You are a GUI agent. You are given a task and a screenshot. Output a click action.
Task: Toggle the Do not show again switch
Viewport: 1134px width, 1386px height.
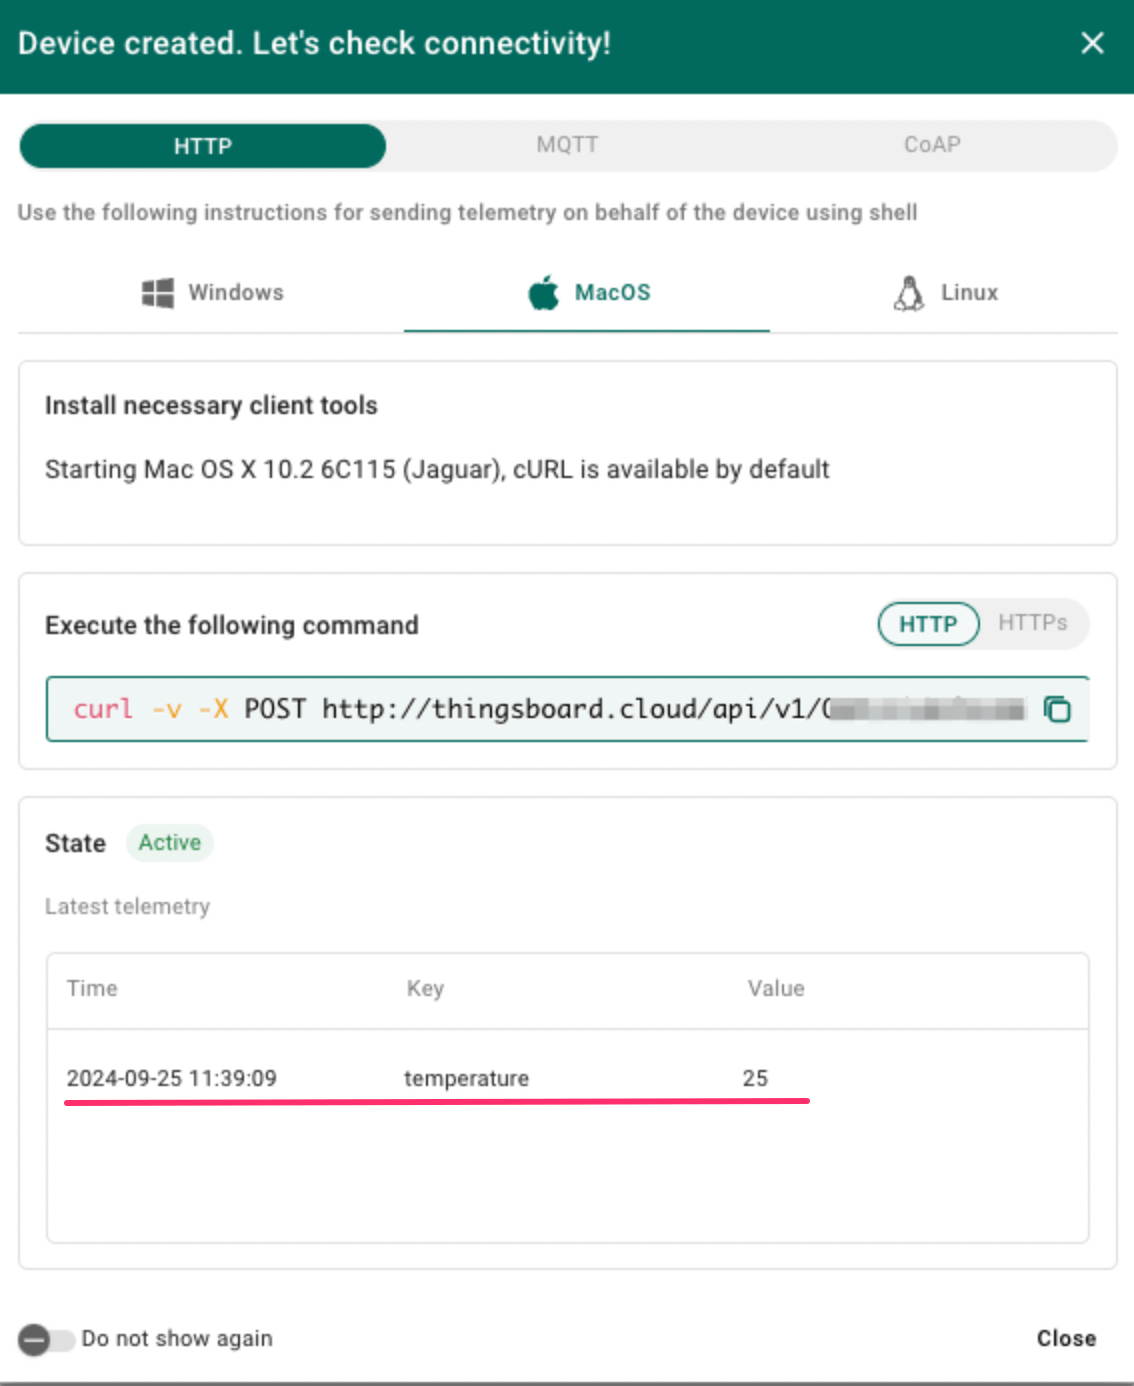pos(46,1339)
